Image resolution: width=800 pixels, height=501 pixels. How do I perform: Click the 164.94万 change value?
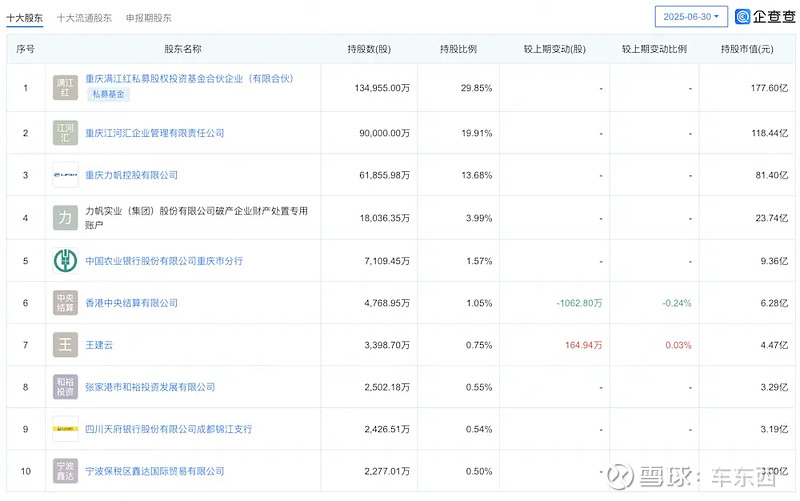[584, 345]
